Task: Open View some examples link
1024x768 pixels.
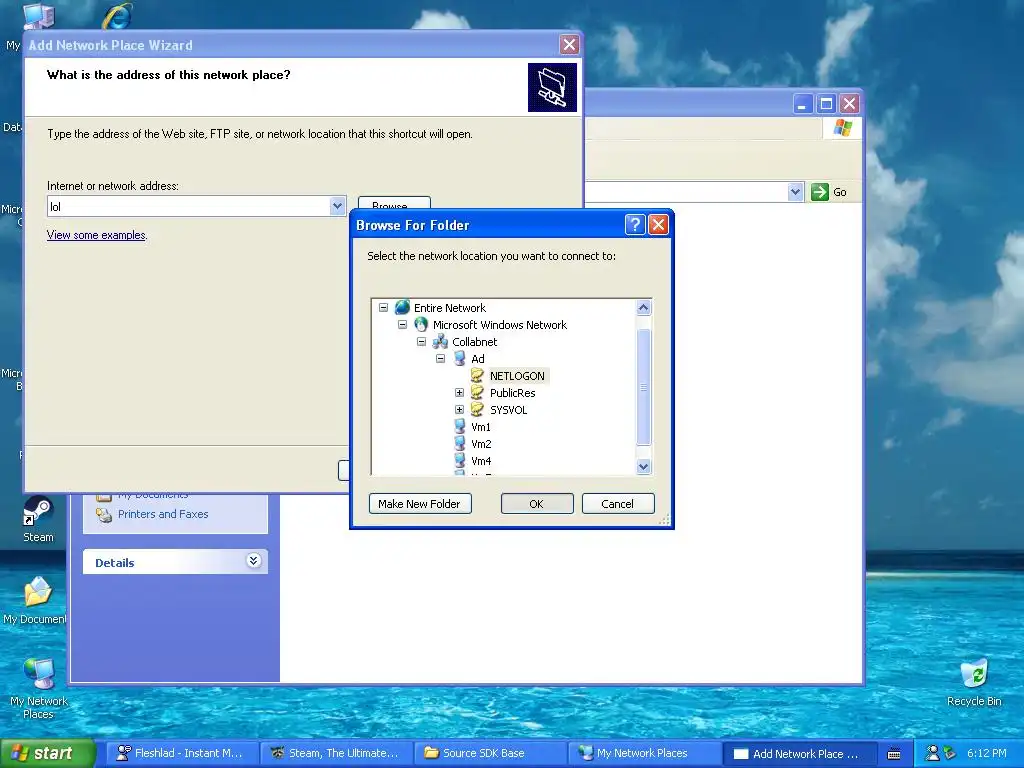Action: (97, 234)
